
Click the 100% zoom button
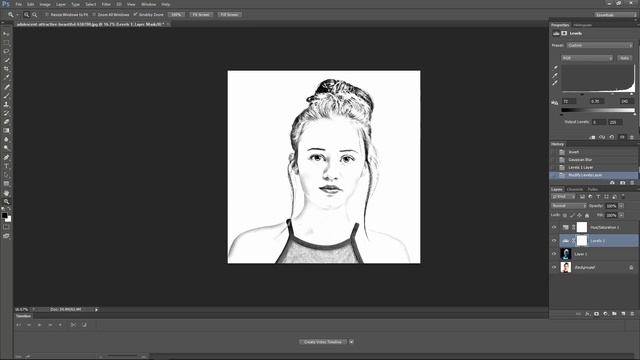coord(176,15)
